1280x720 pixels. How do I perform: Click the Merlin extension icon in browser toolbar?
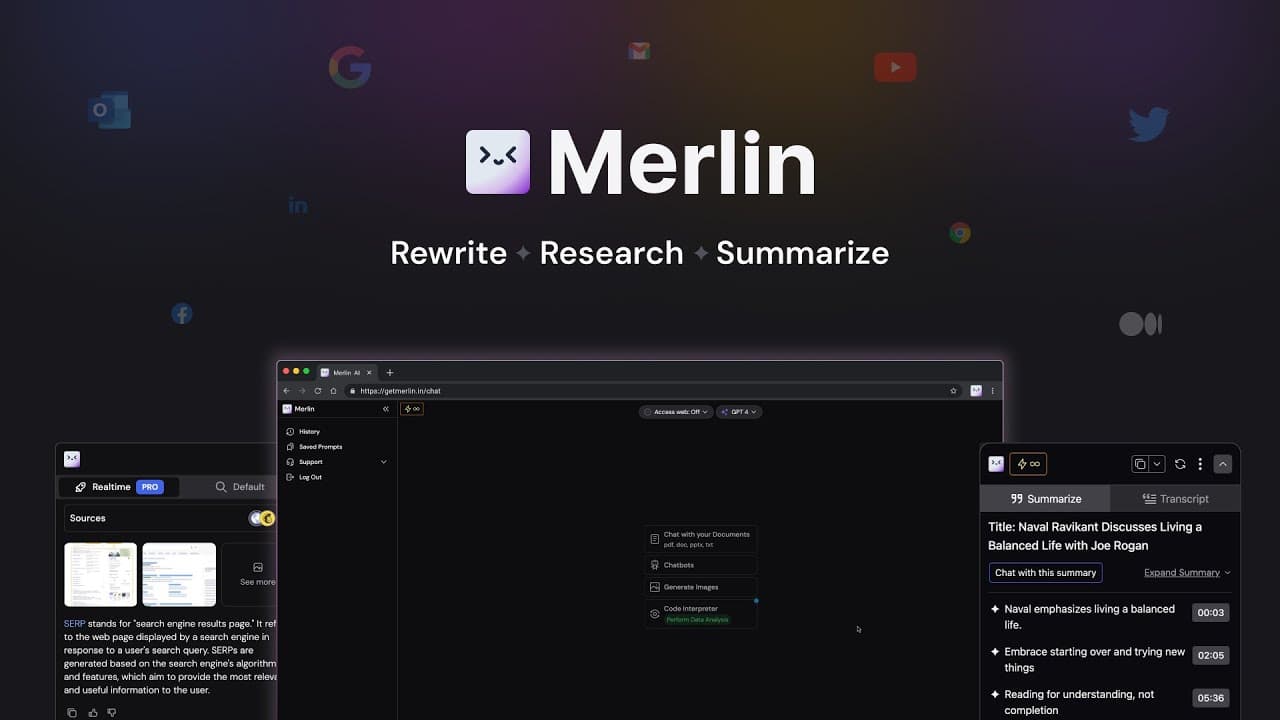(x=976, y=391)
